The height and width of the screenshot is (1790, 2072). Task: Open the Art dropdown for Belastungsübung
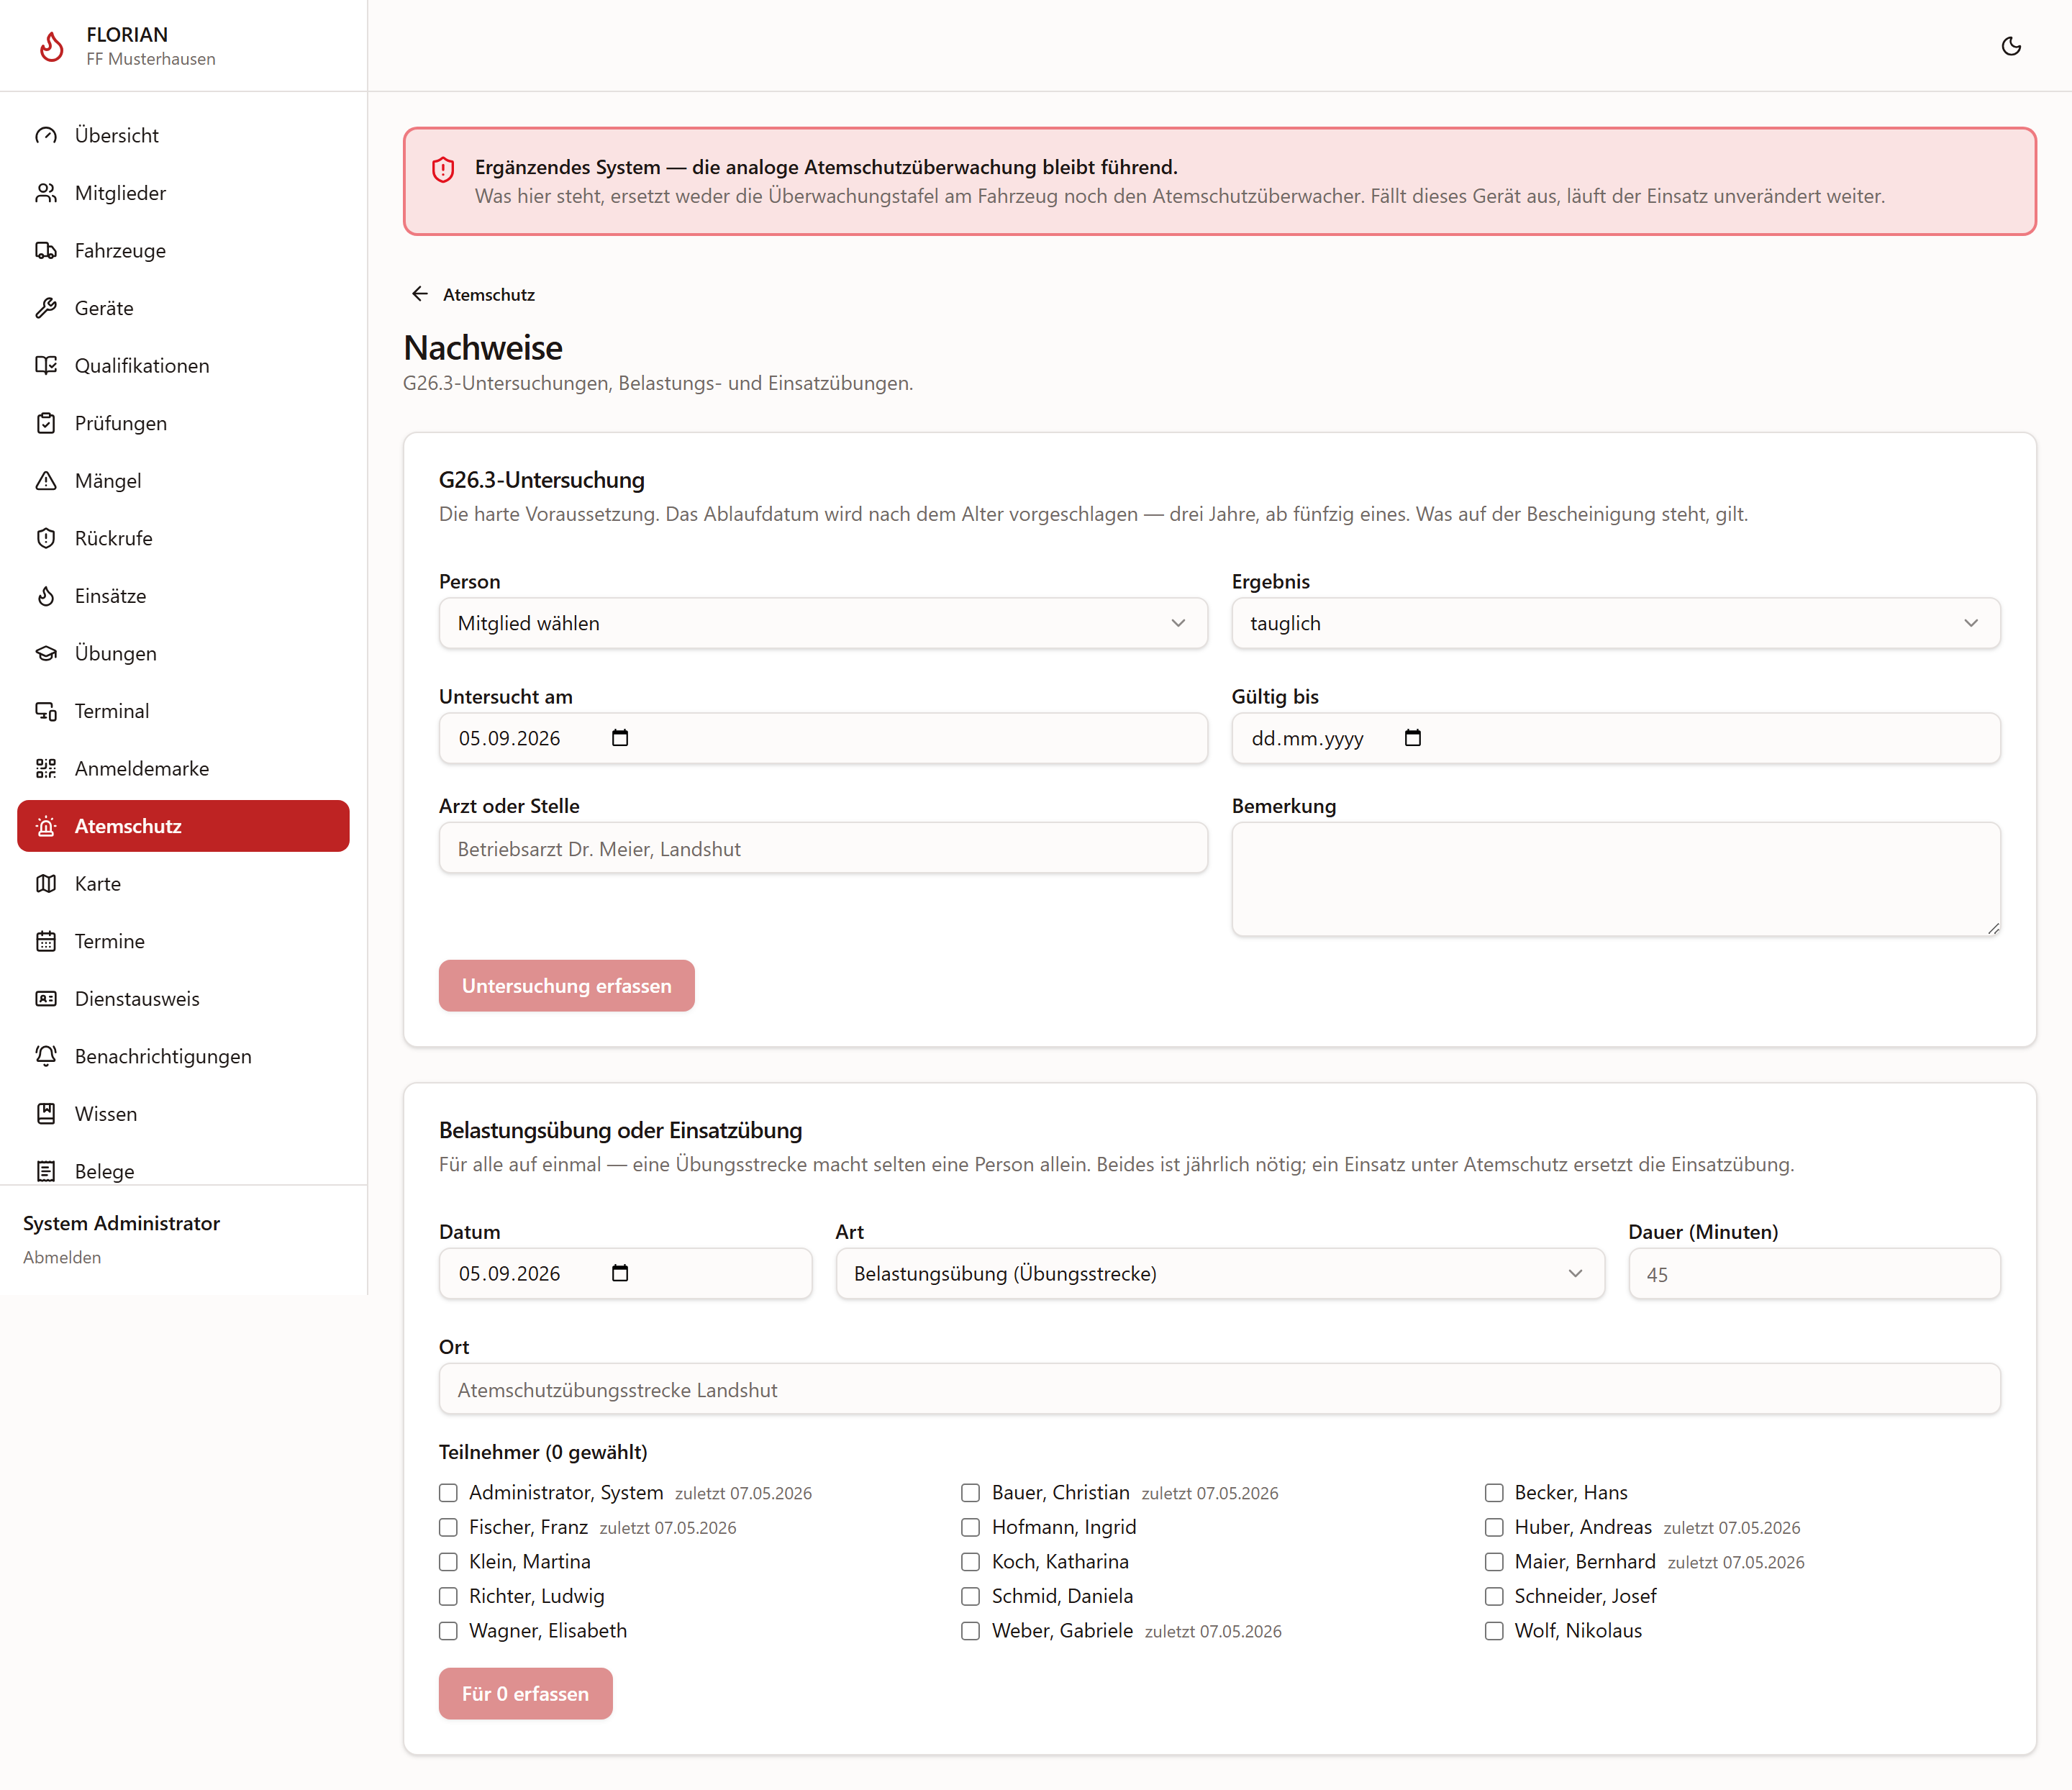point(1220,1273)
